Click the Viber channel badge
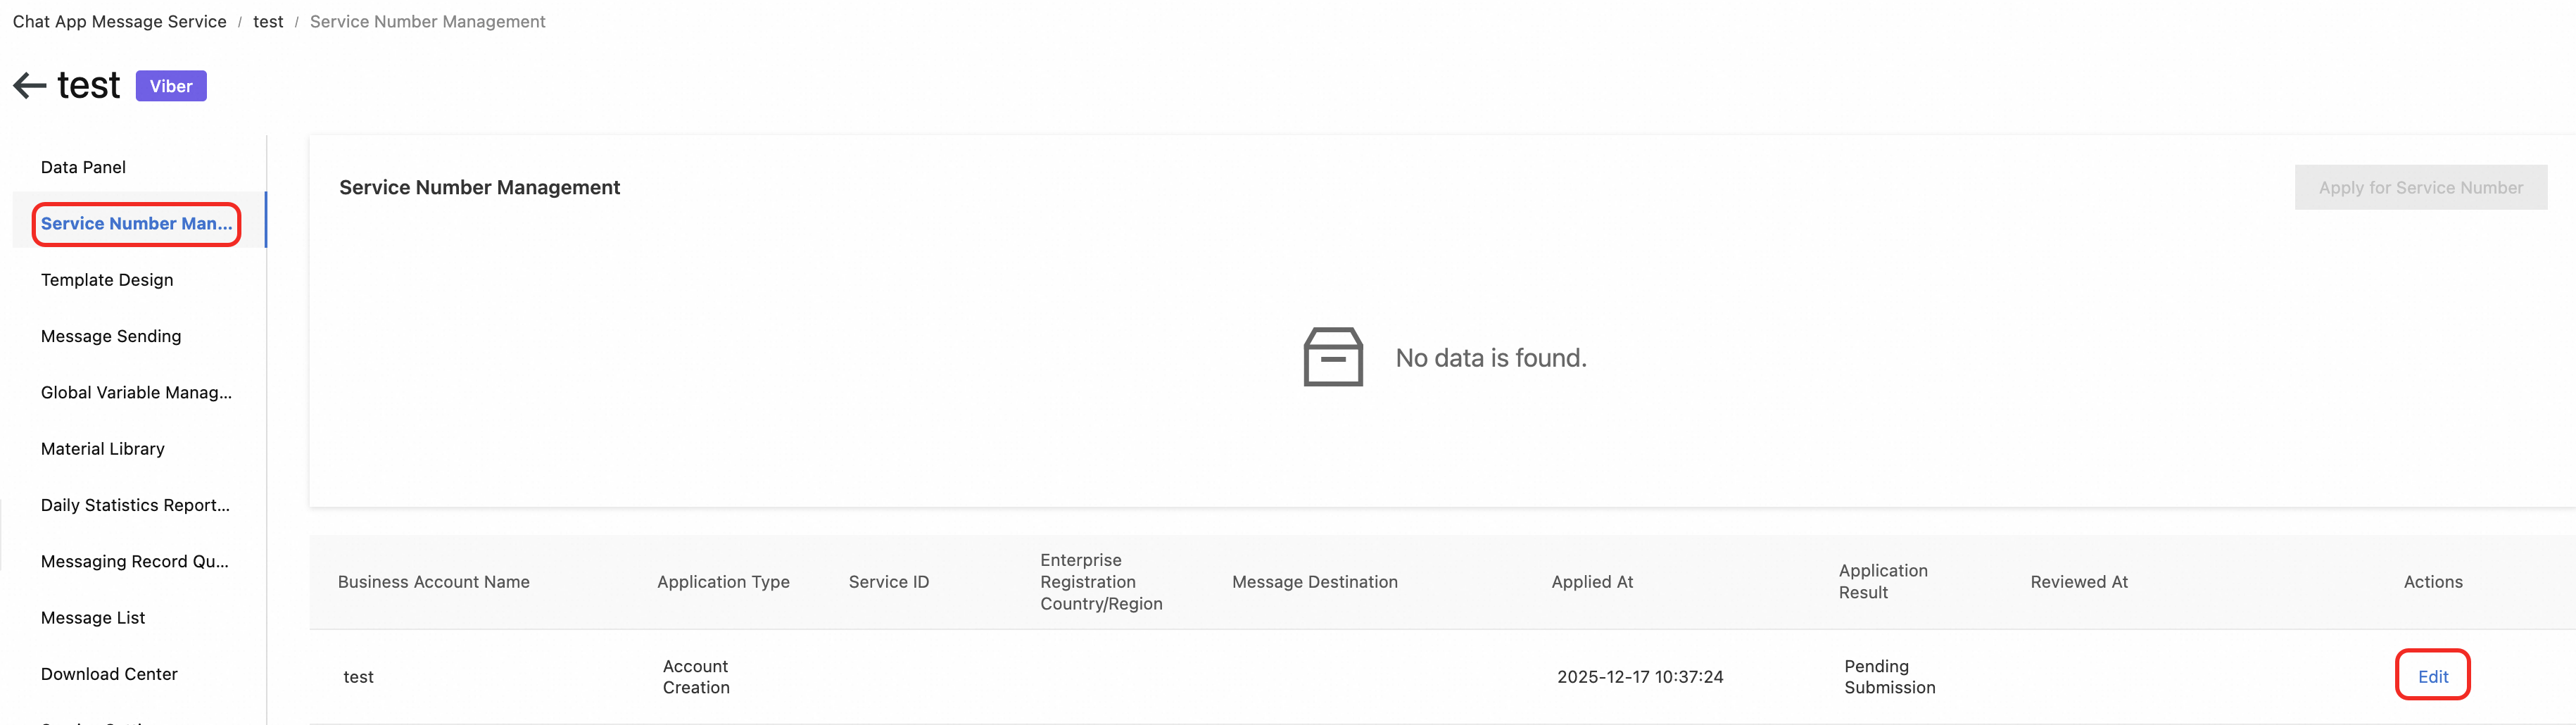 coord(171,86)
